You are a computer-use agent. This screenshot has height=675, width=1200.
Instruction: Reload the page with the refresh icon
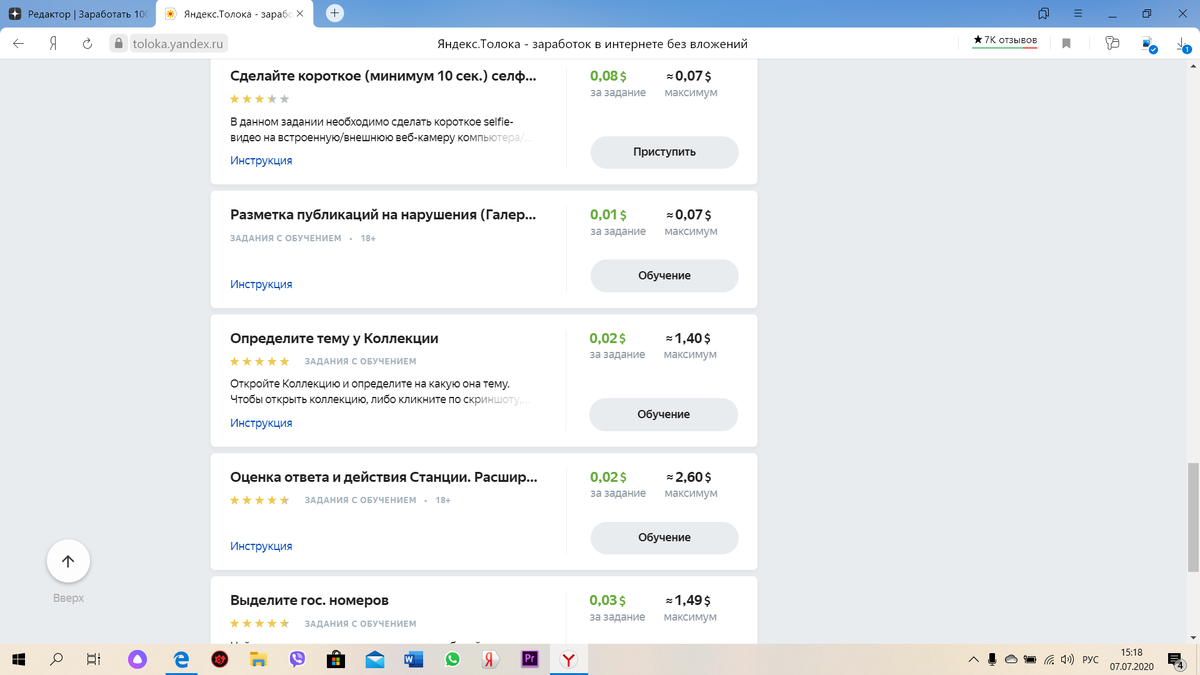pyautogui.click(x=87, y=43)
